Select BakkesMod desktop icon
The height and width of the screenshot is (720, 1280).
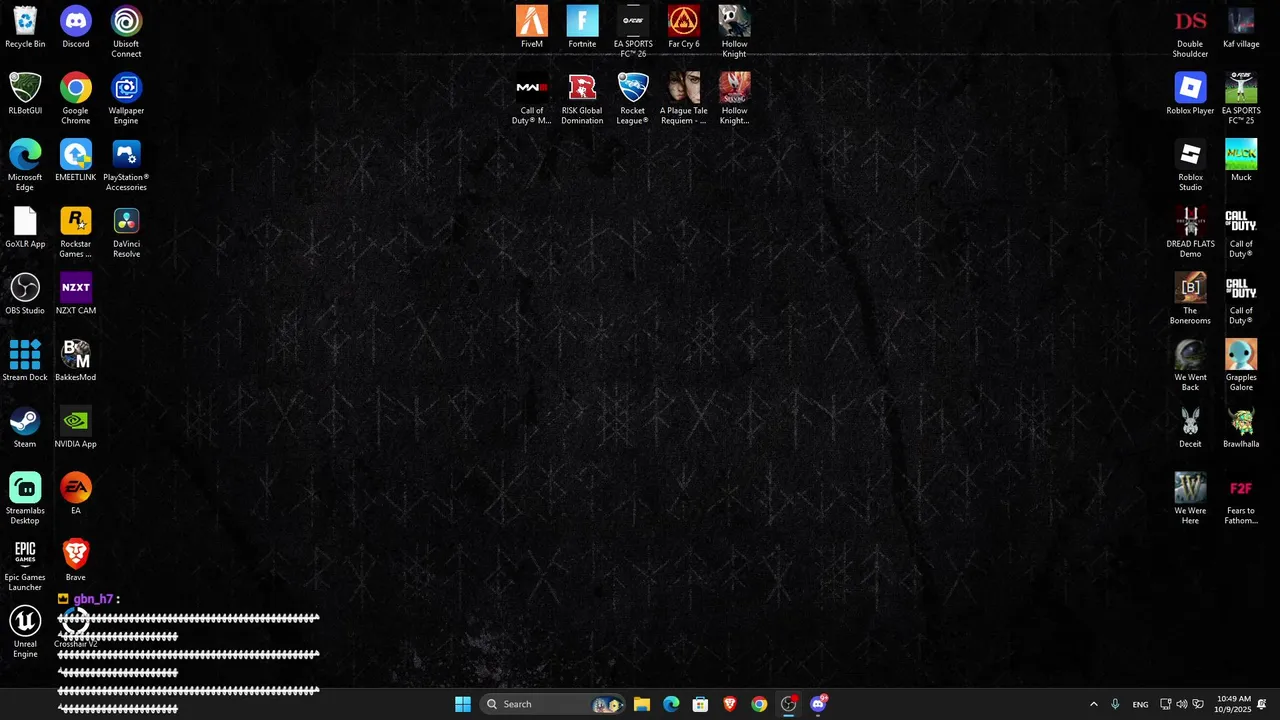click(76, 361)
